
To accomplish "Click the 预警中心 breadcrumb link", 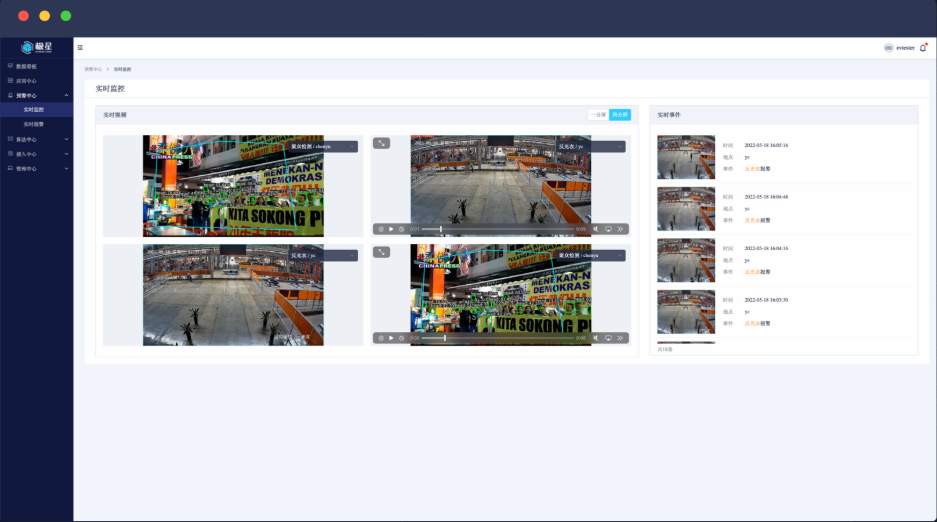I will [x=93, y=69].
